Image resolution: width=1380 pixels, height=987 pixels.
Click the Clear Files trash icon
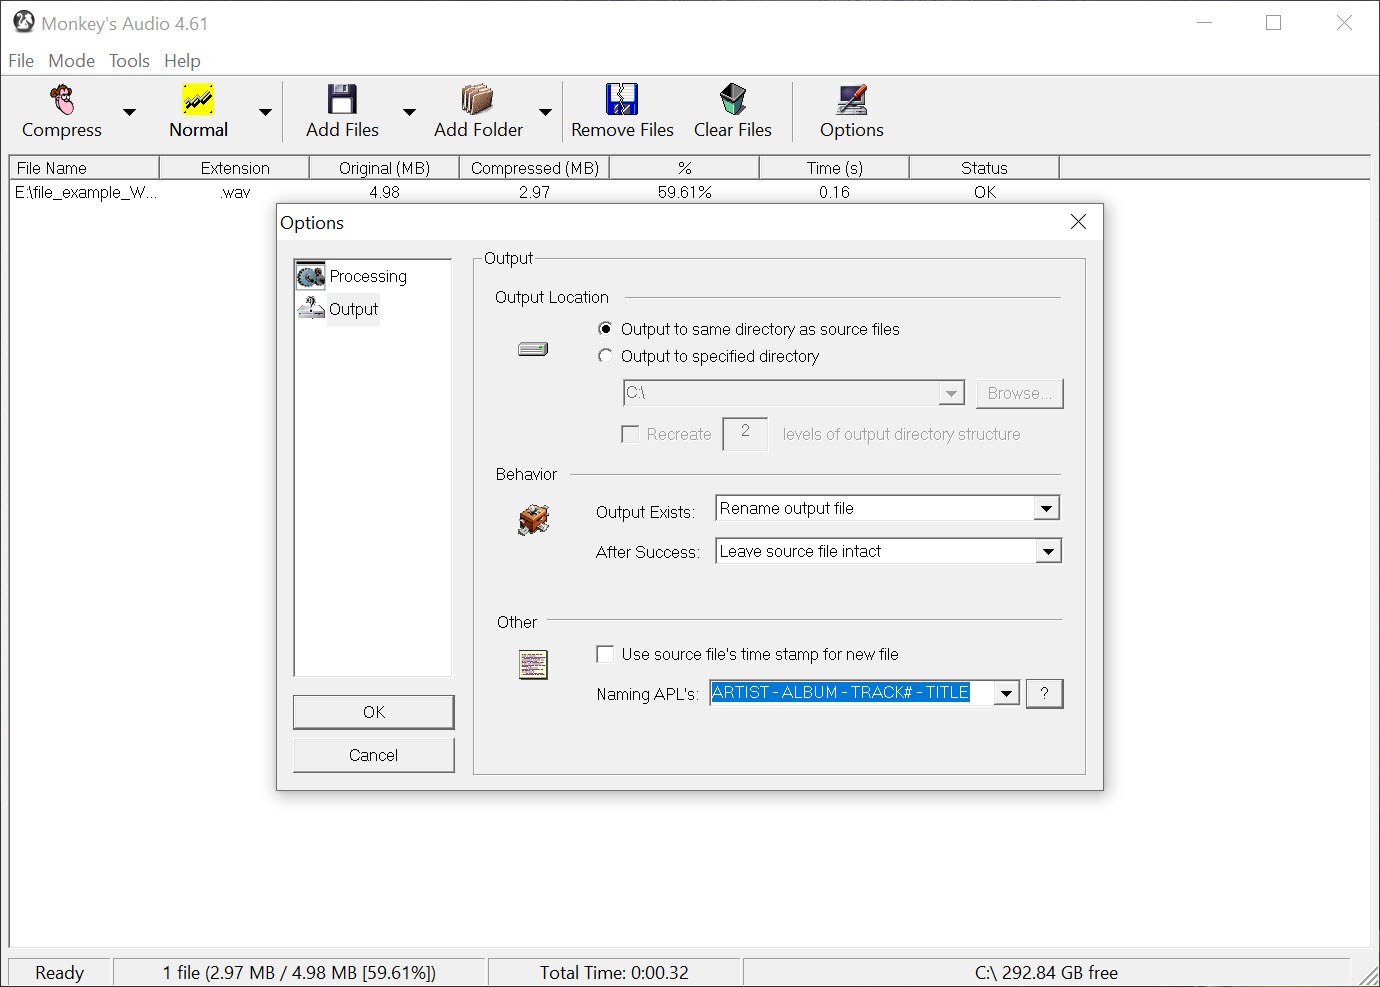tap(733, 100)
